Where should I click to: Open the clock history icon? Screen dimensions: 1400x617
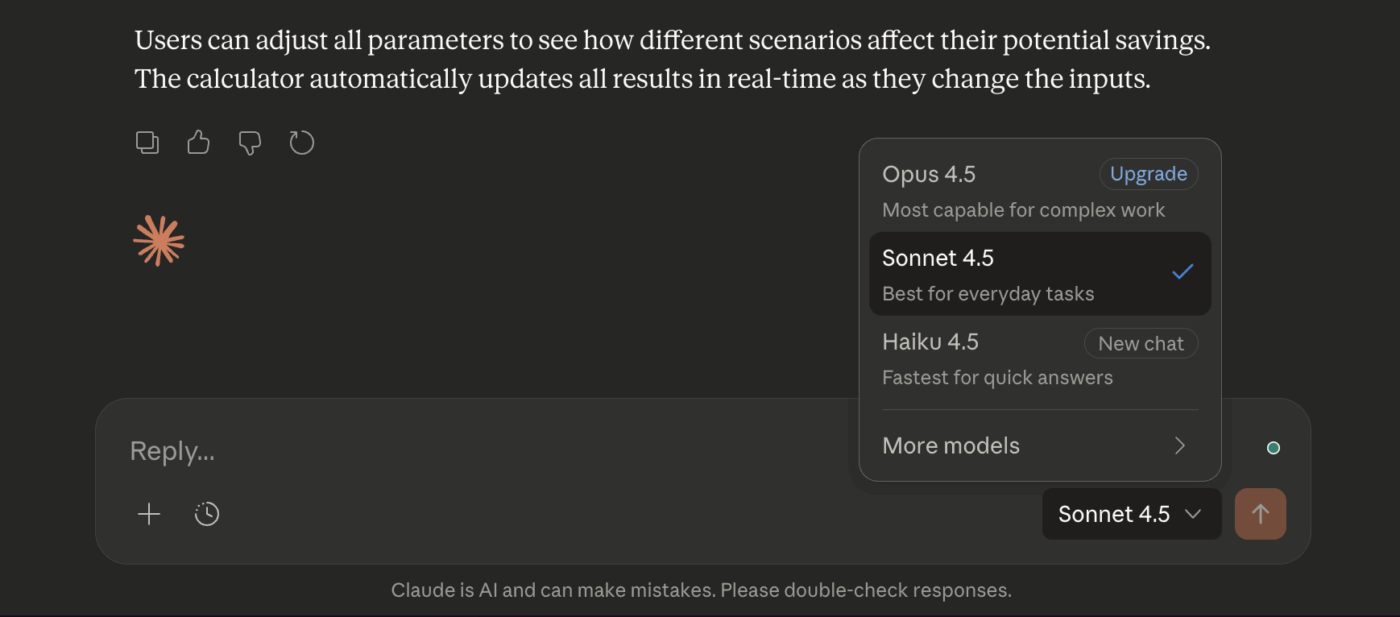tap(207, 514)
